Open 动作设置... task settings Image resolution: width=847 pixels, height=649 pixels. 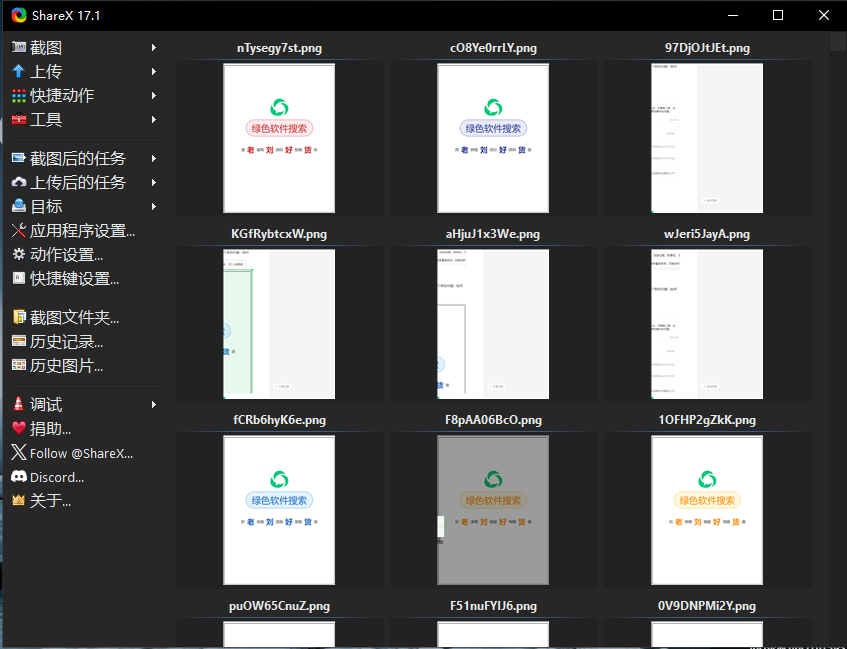[85, 255]
